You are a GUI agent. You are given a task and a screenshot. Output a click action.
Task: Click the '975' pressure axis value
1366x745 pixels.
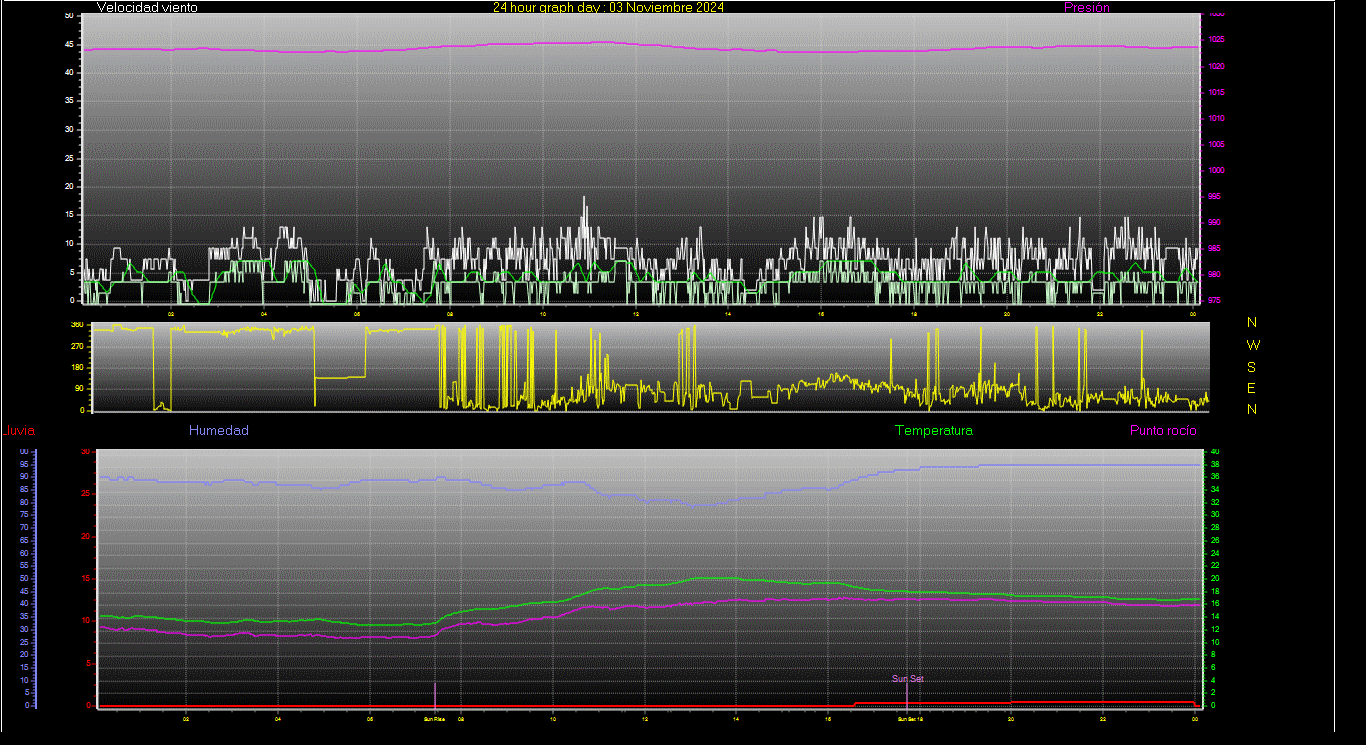pyautogui.click(x=1214, y=300)
